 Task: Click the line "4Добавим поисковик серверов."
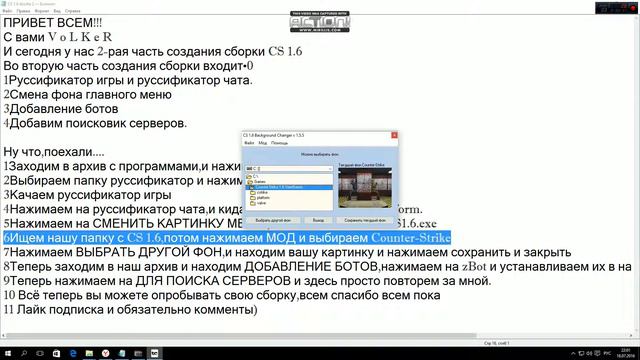pyautogui.click(x=95, y=123)
